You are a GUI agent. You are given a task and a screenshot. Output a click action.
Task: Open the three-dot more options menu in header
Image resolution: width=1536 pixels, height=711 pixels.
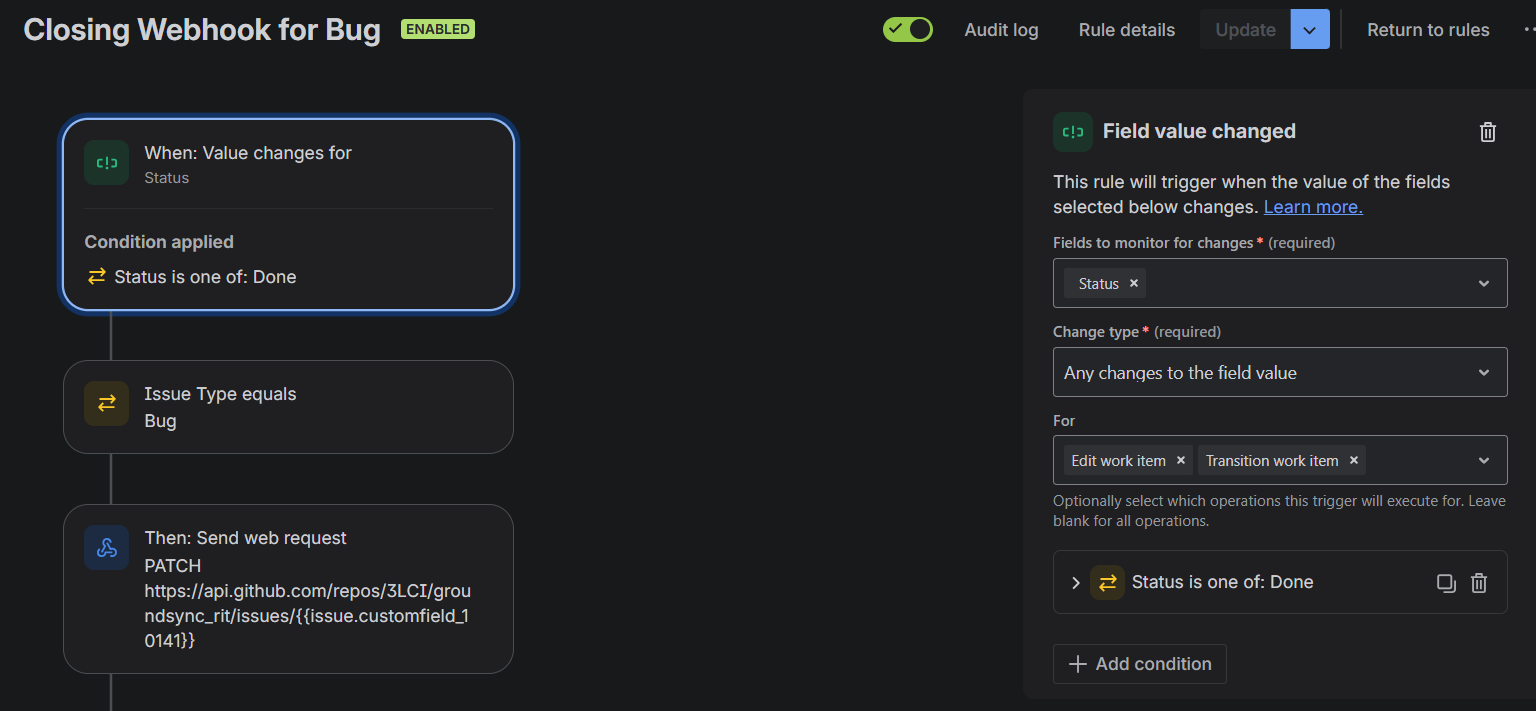pos(1528,30)
